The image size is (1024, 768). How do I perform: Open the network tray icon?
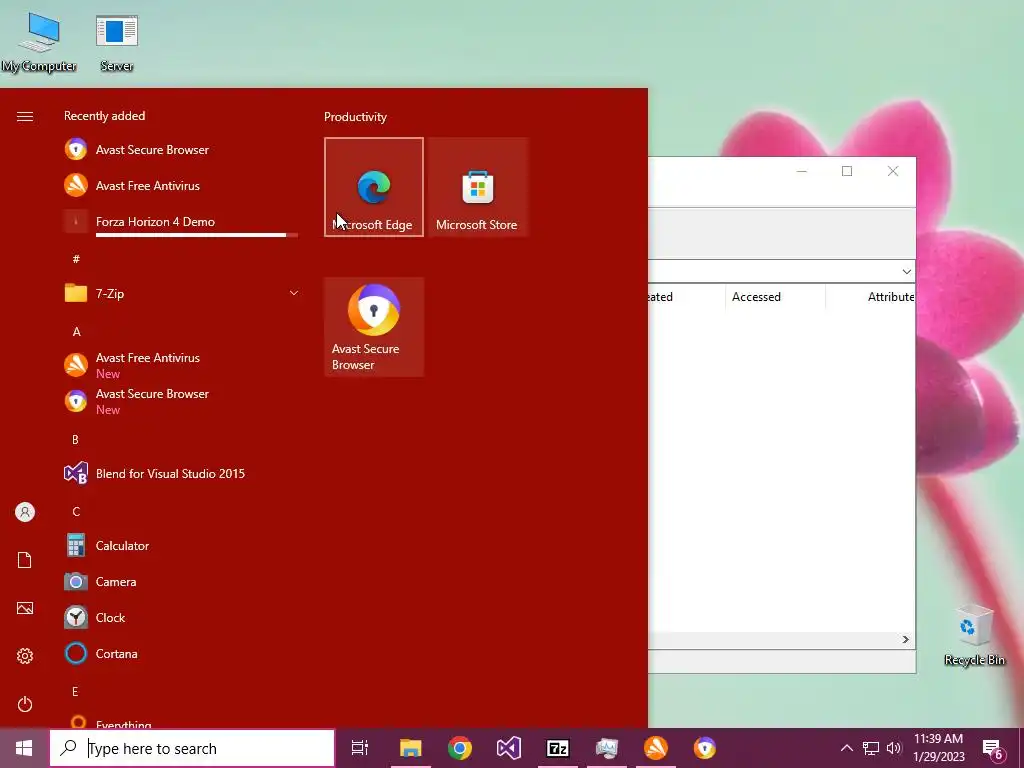871,748
